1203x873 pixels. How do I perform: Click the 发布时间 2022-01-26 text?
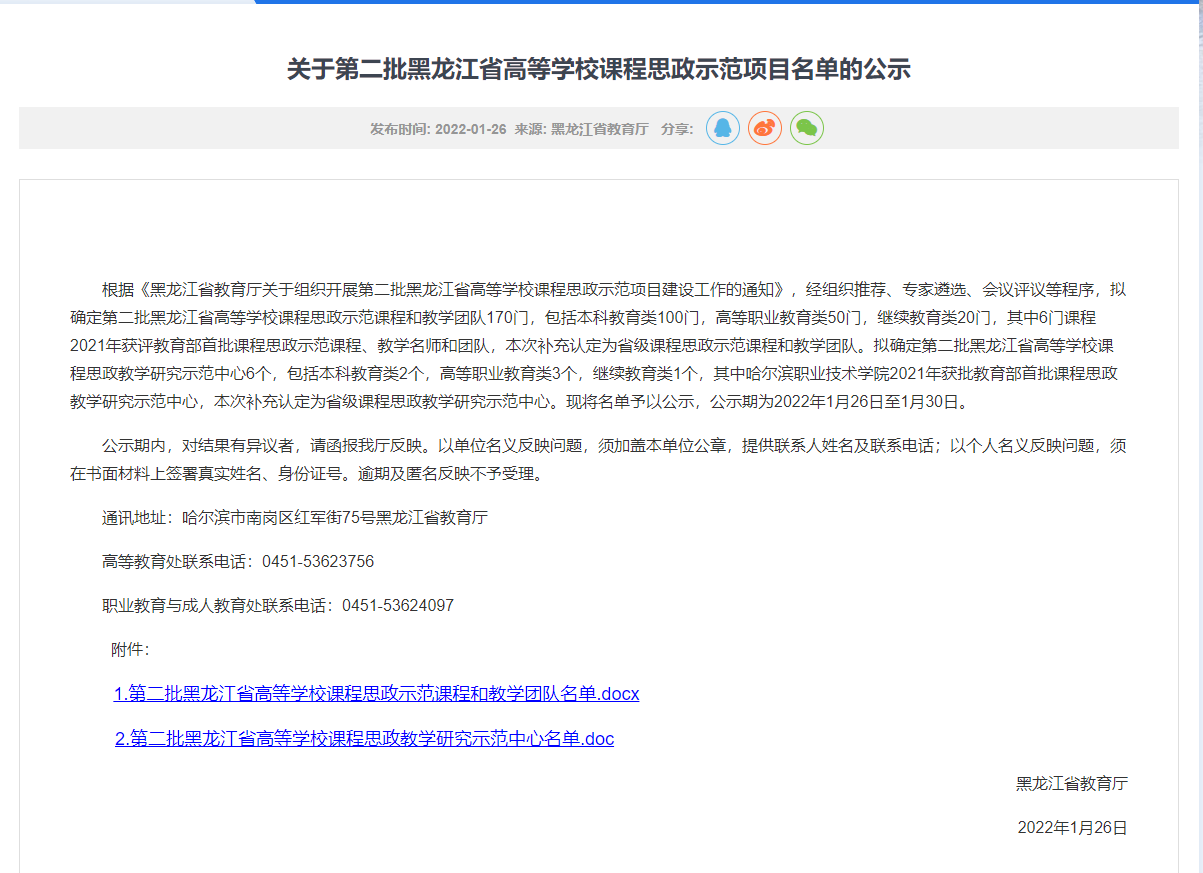tap(438, 129)
